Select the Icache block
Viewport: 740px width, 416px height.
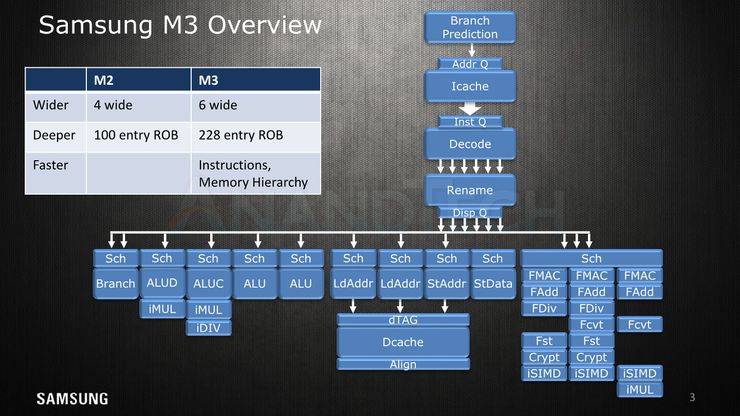(470, 86)
